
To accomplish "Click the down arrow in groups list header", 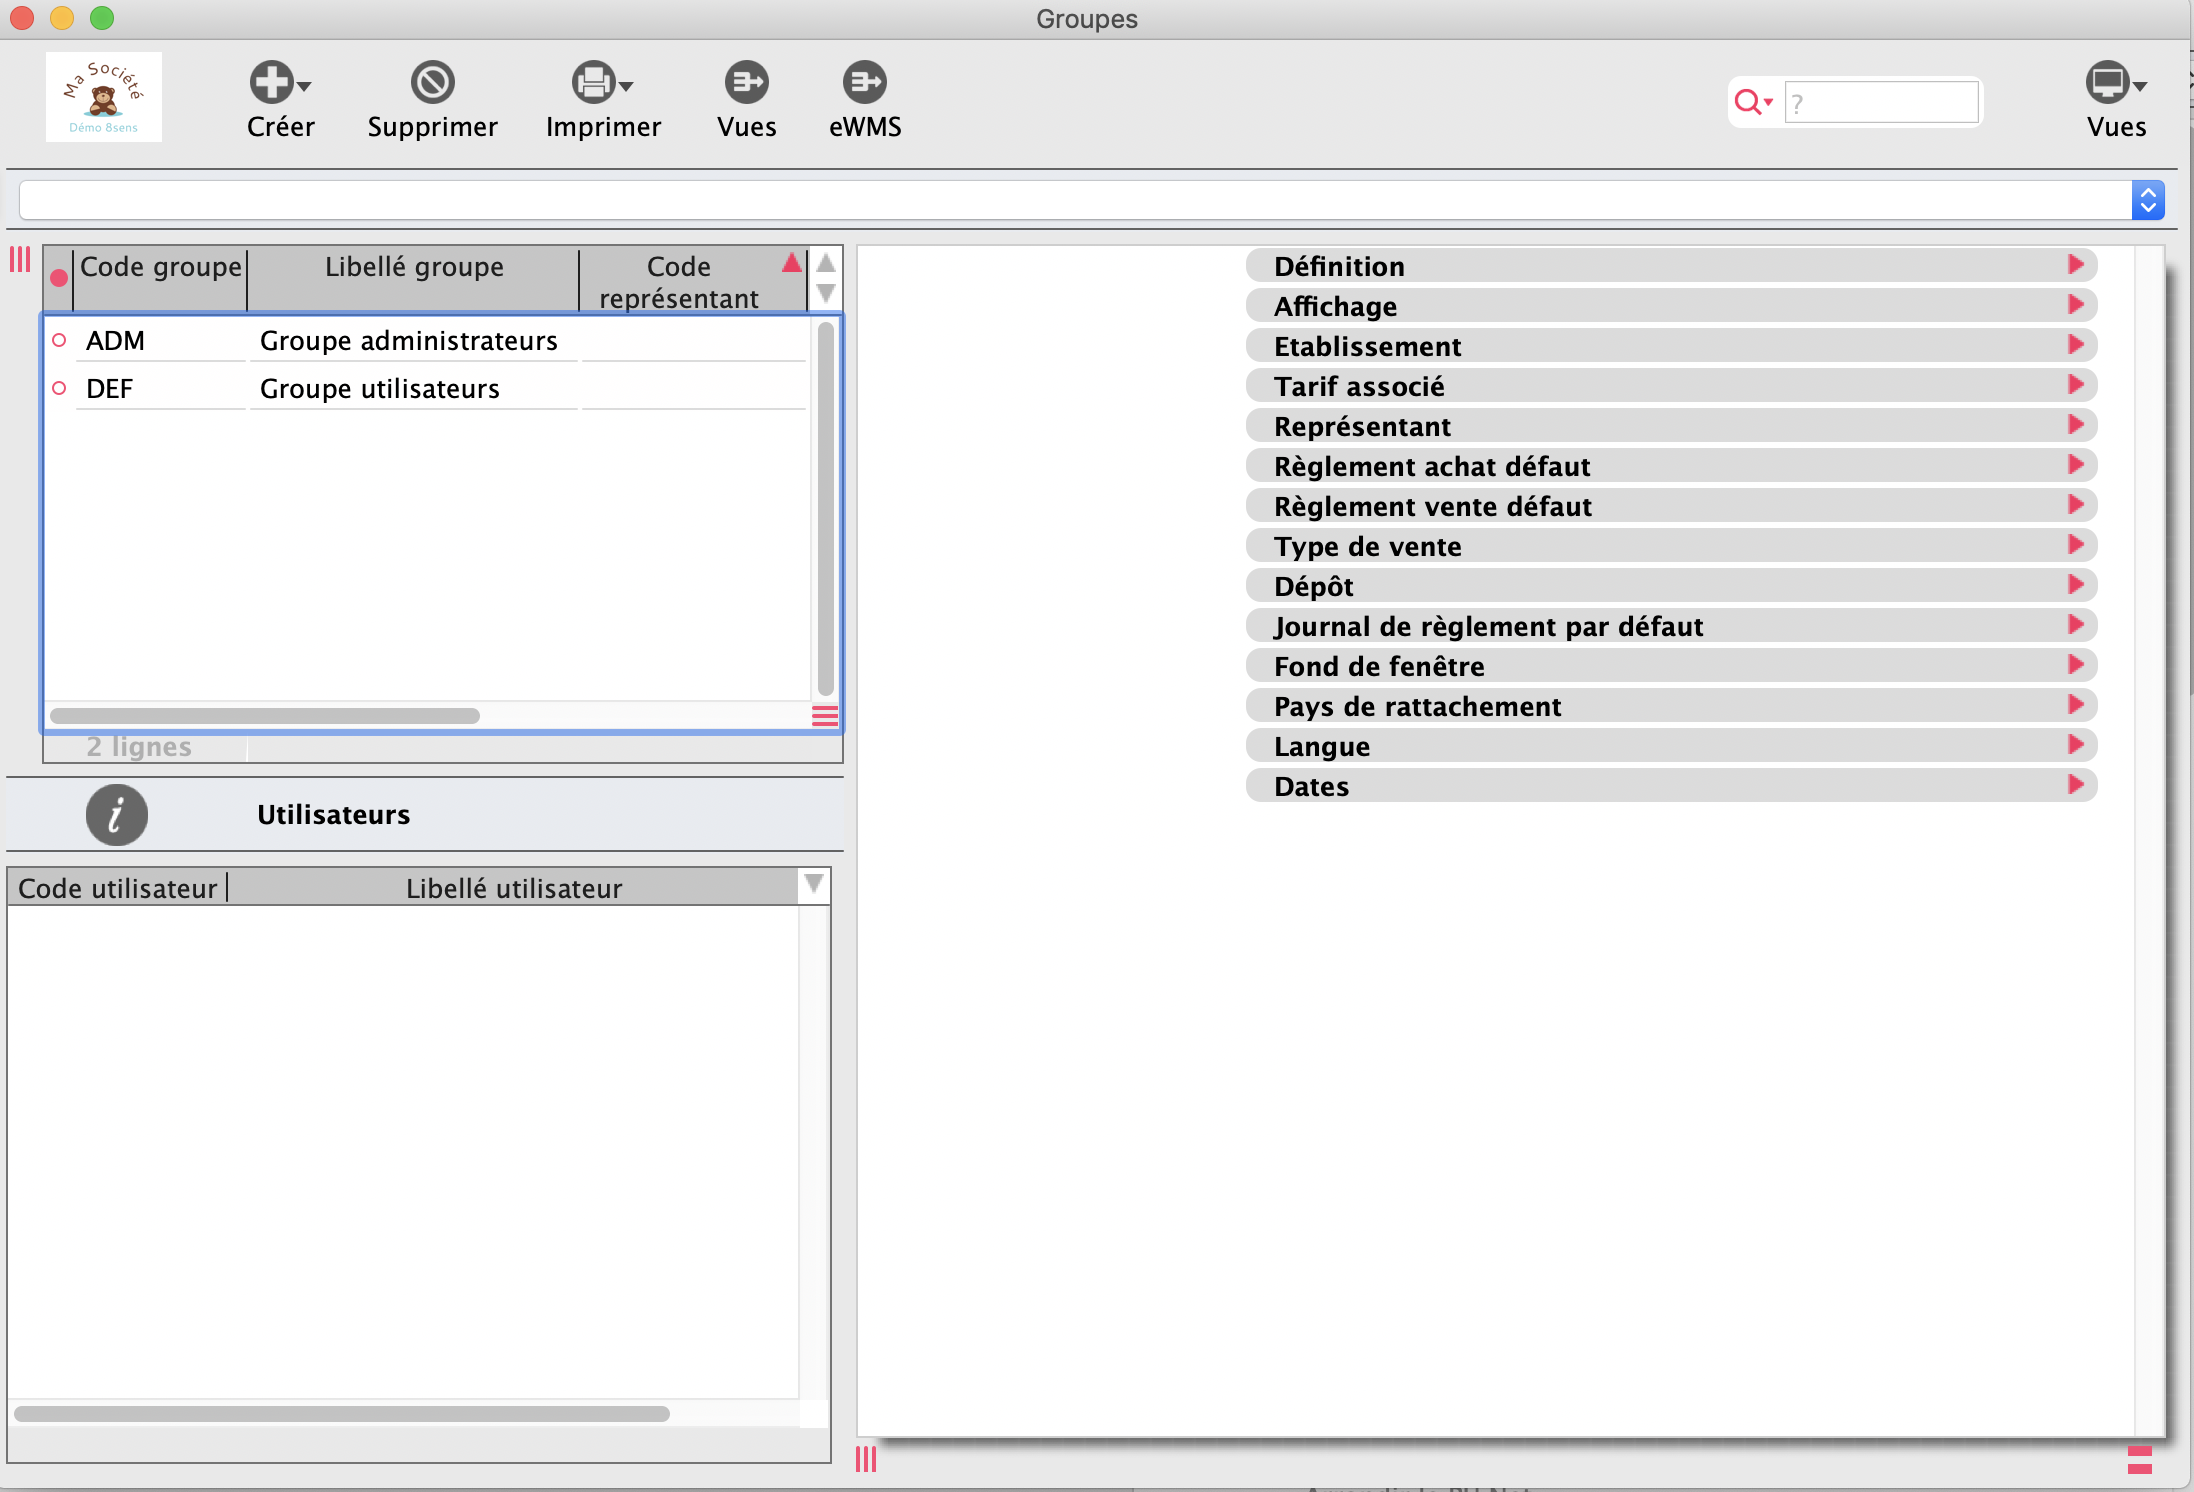I will [826, 293].
